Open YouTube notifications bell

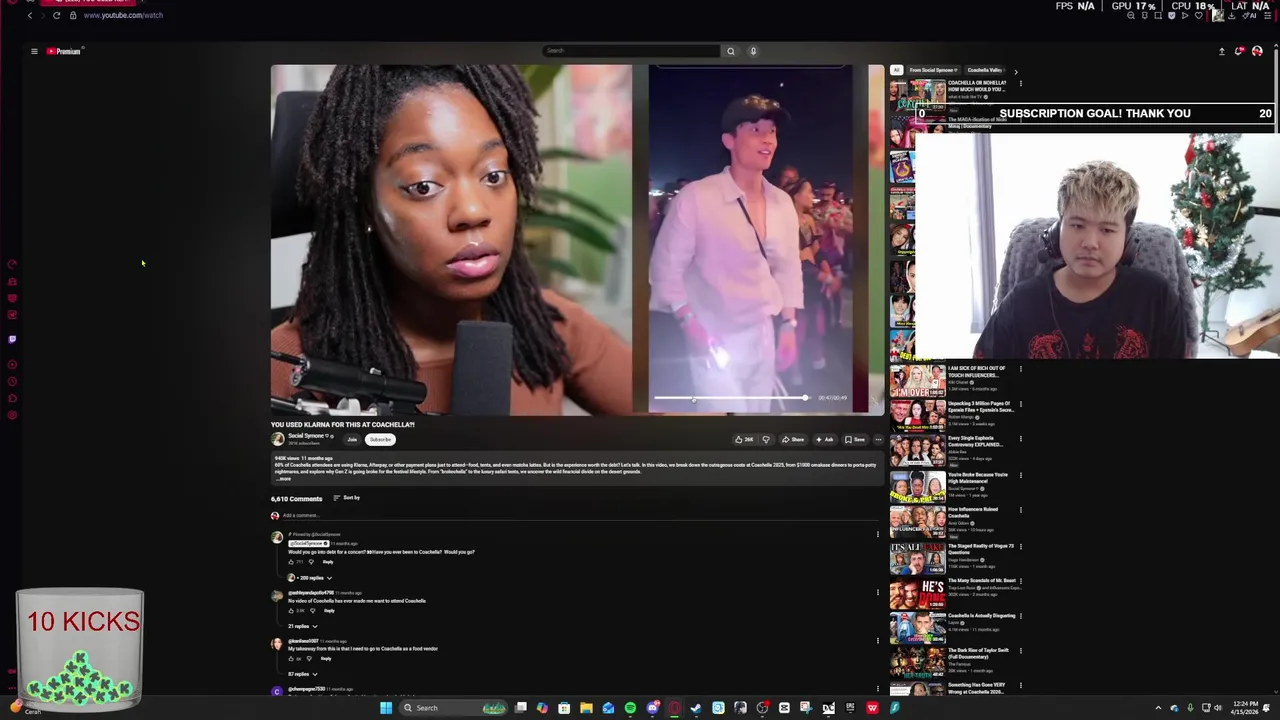click(1239, 51)
